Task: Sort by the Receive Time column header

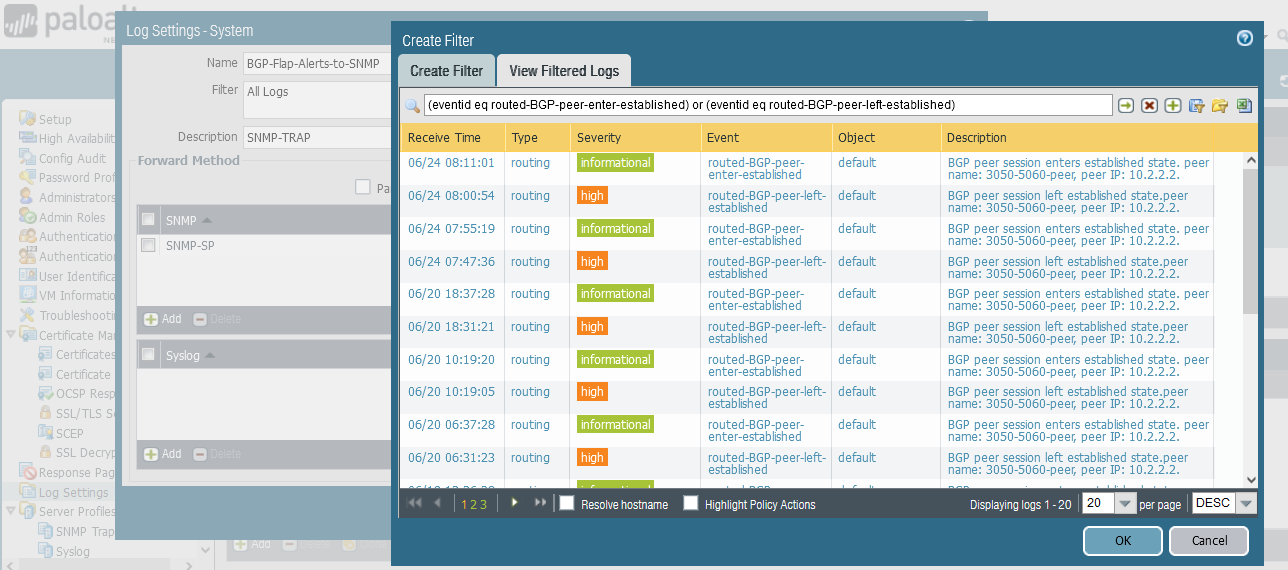Action: 451,138
